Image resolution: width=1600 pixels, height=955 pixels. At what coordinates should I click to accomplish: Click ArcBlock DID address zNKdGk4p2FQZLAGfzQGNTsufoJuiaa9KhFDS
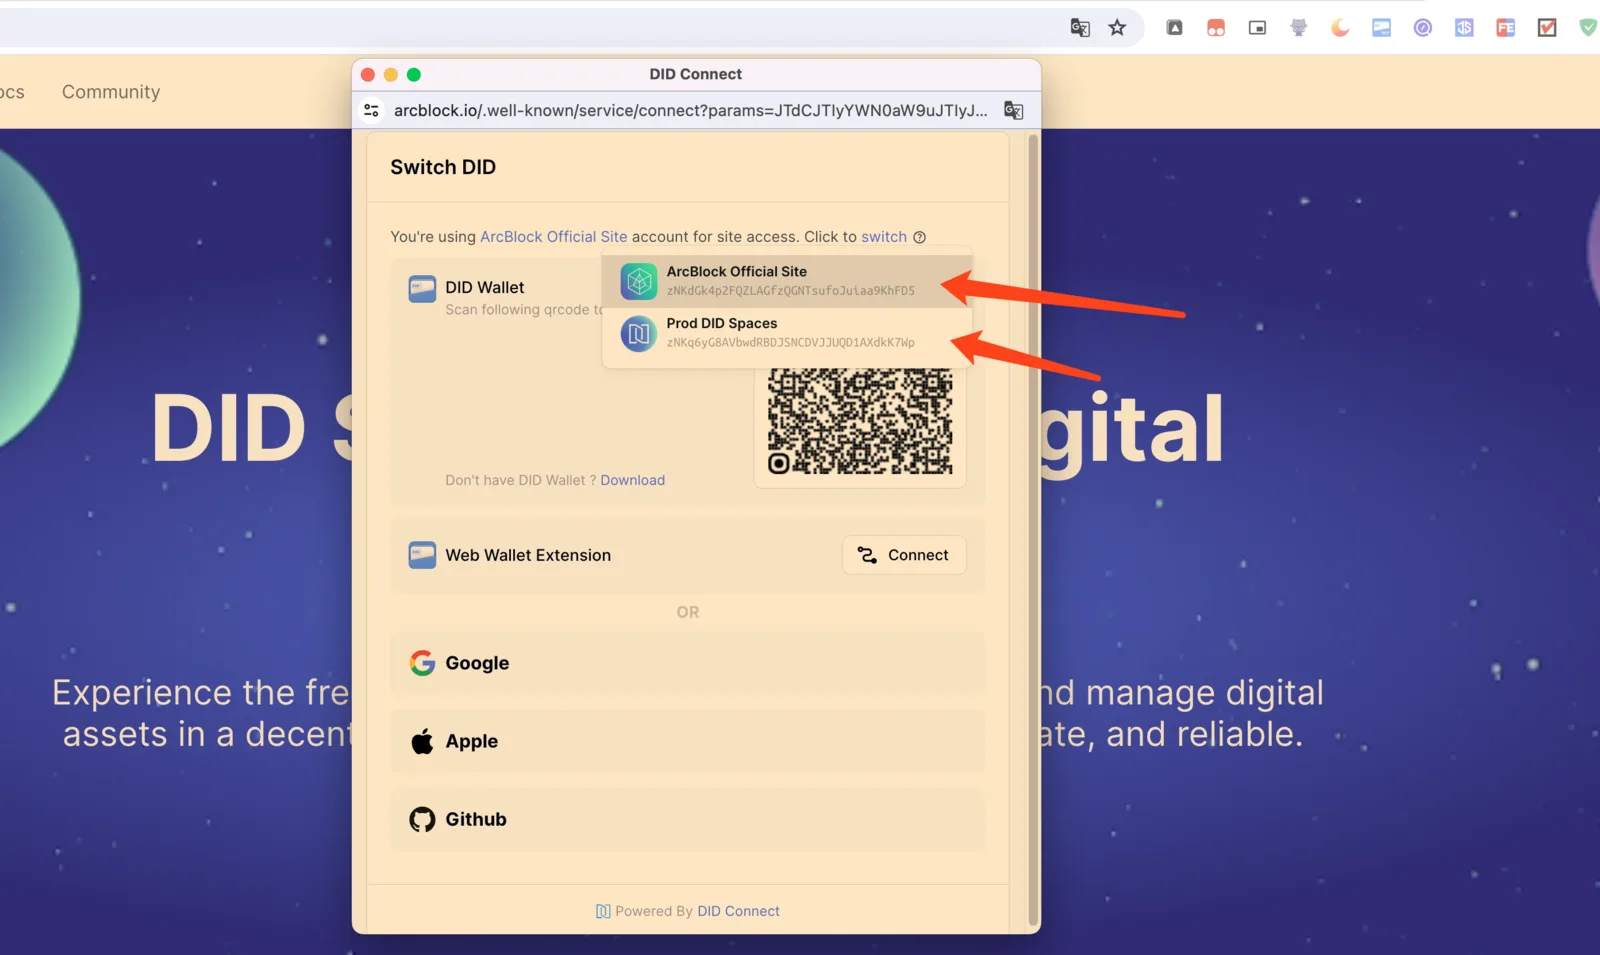[791, 291]
